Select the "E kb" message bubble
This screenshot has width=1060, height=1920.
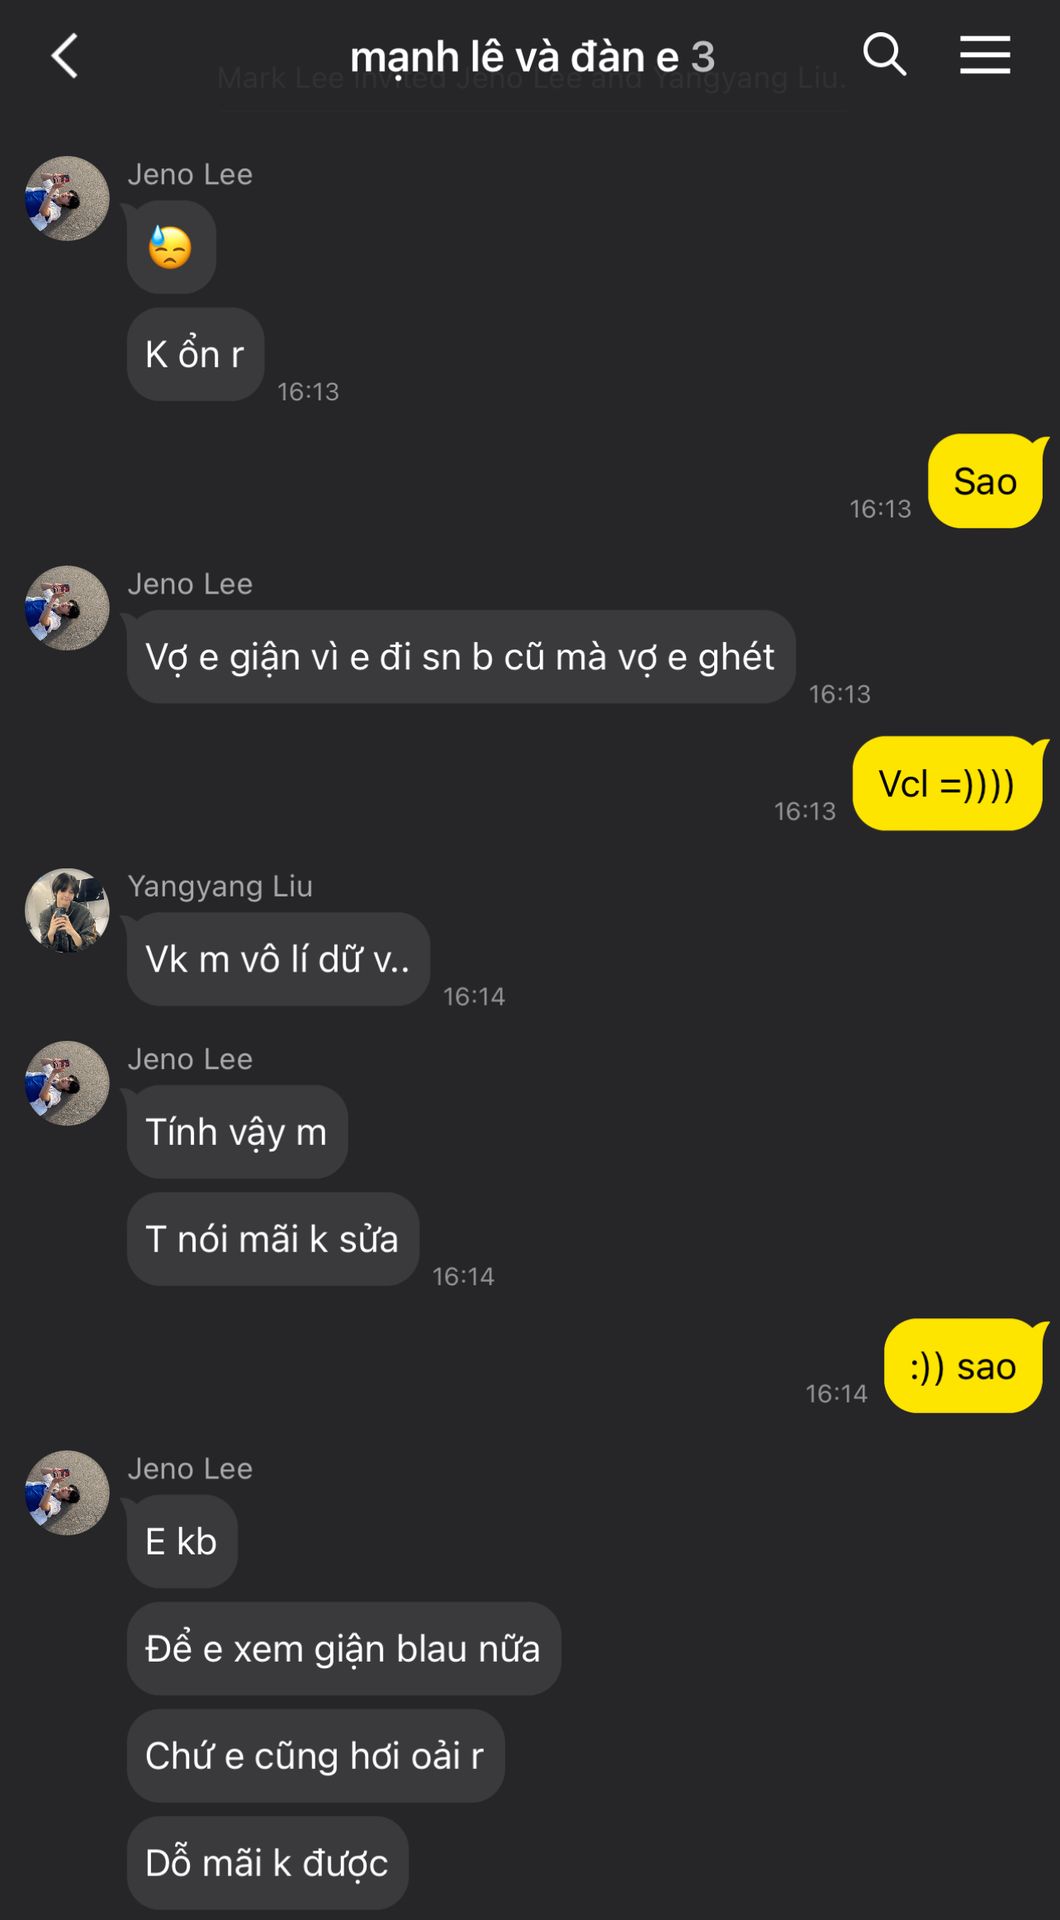click(x=182, y=1541)
